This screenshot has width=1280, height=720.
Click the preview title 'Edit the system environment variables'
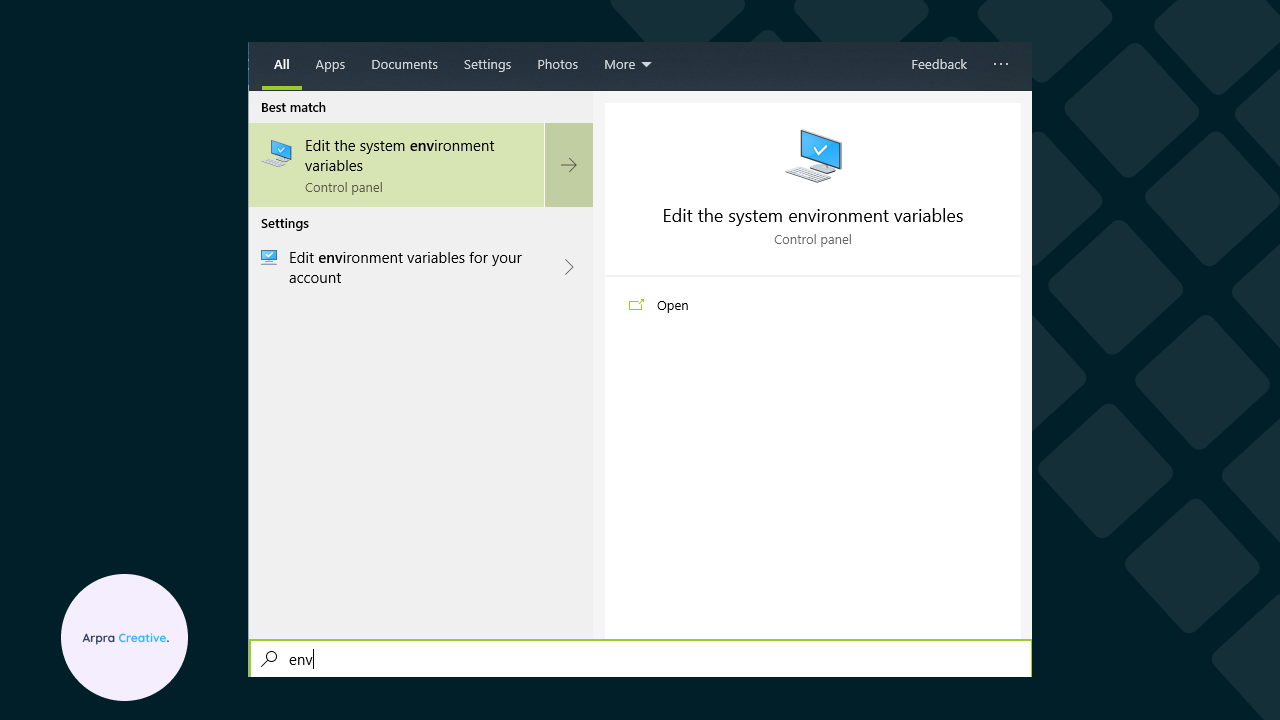click(x=812, y=216)
